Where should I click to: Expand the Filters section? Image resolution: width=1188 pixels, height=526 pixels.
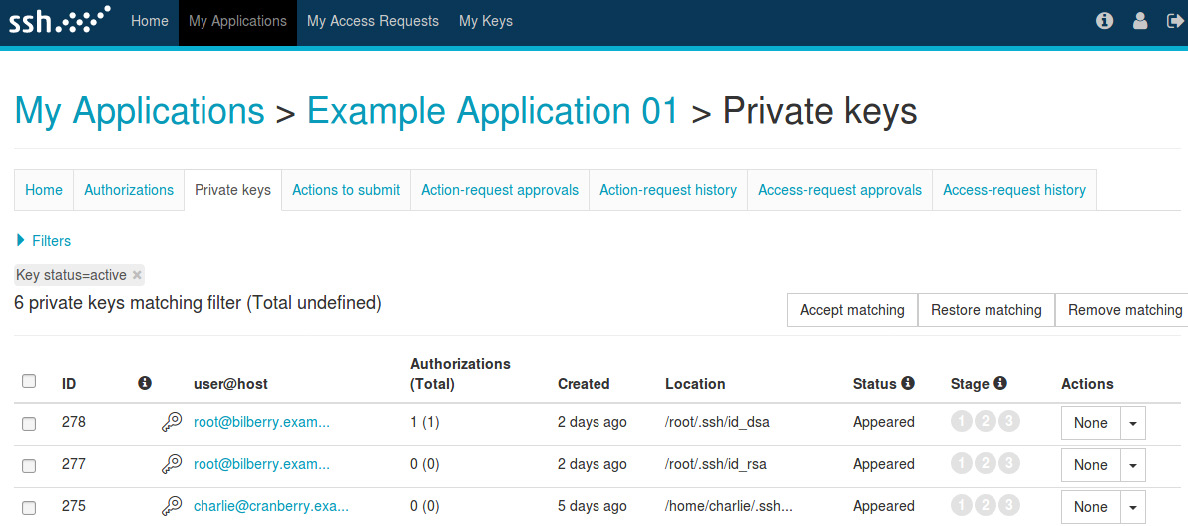pyautogui.click(x=43, y=241)
